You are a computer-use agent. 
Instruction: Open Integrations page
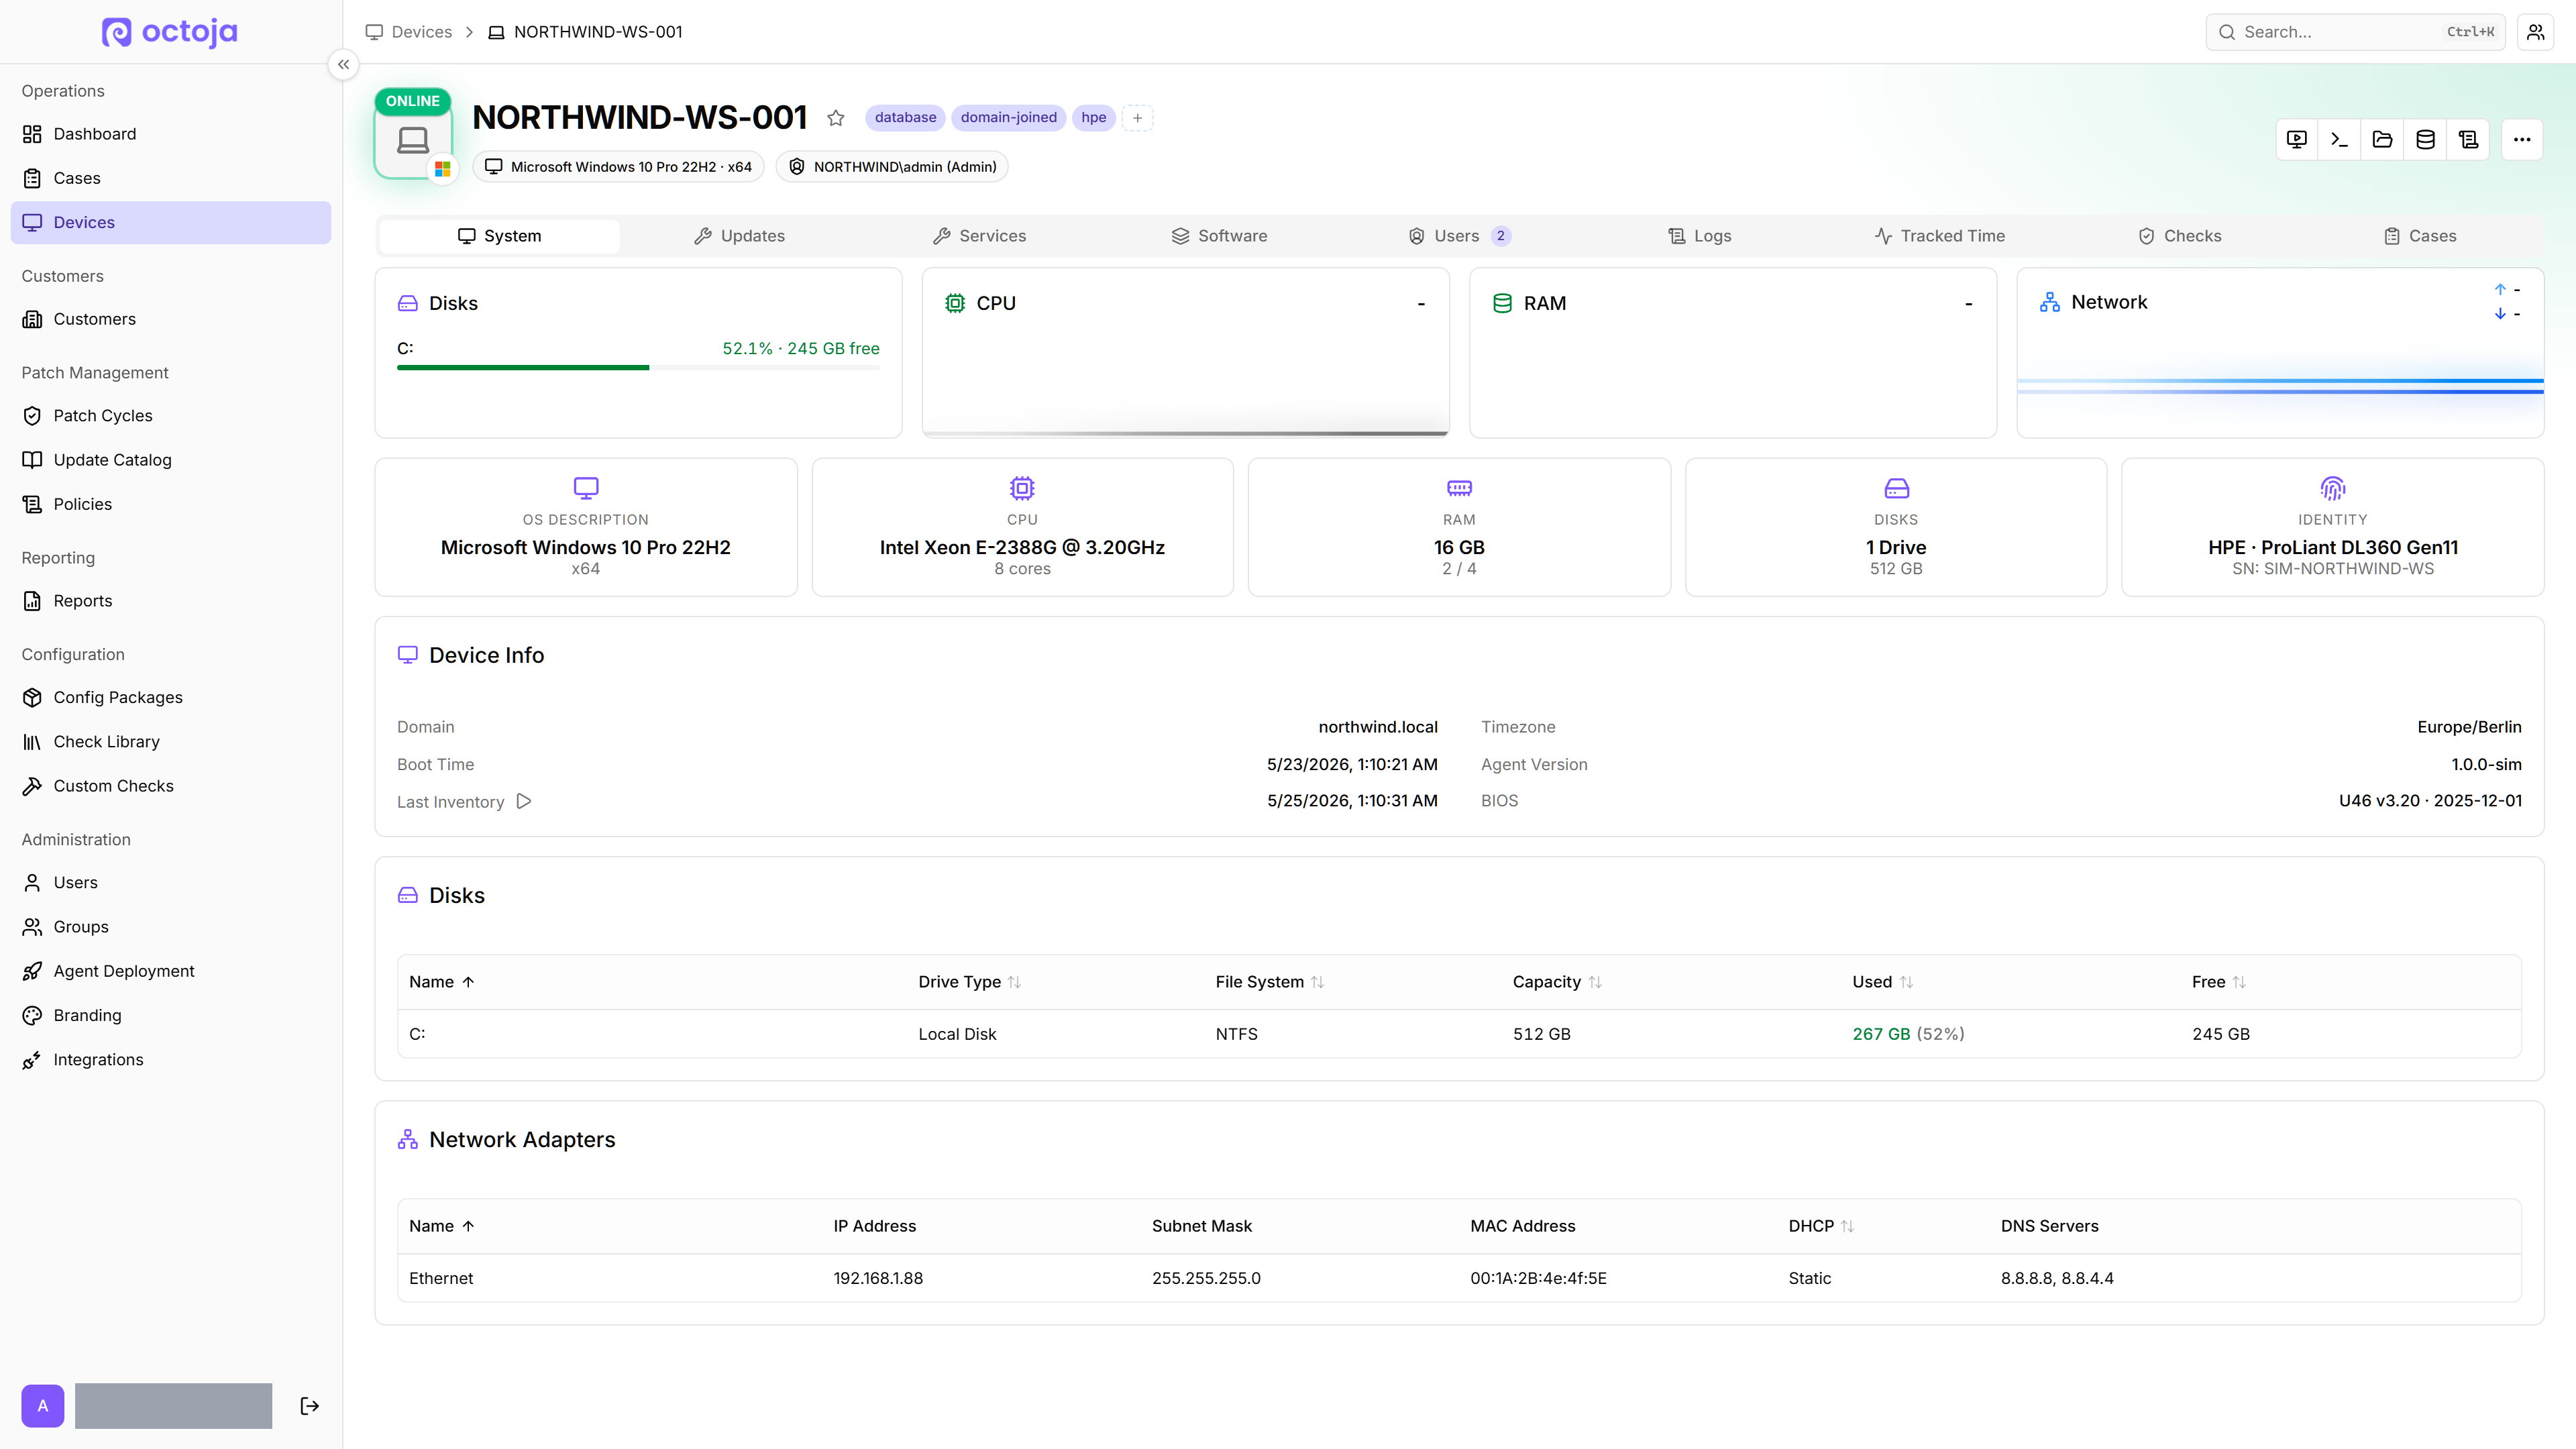click(171, 1060)
